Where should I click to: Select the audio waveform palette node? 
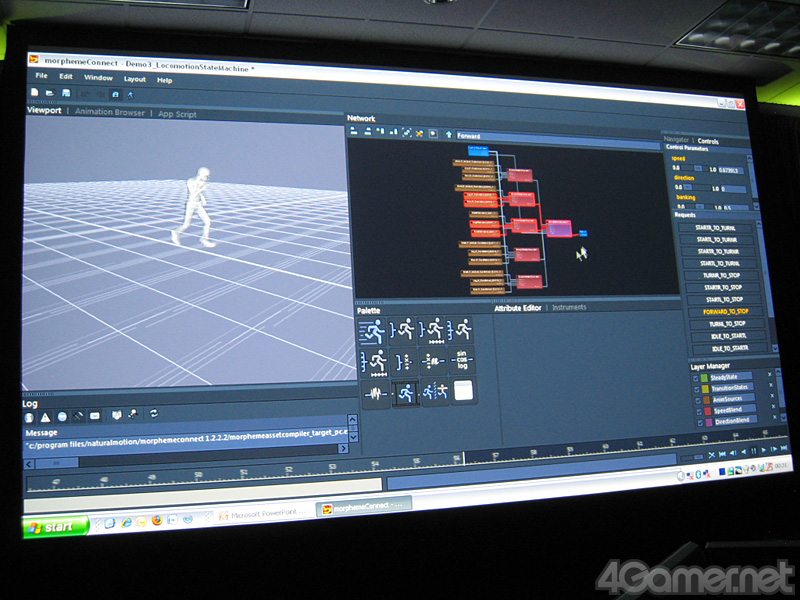click(x=376, y=393)
